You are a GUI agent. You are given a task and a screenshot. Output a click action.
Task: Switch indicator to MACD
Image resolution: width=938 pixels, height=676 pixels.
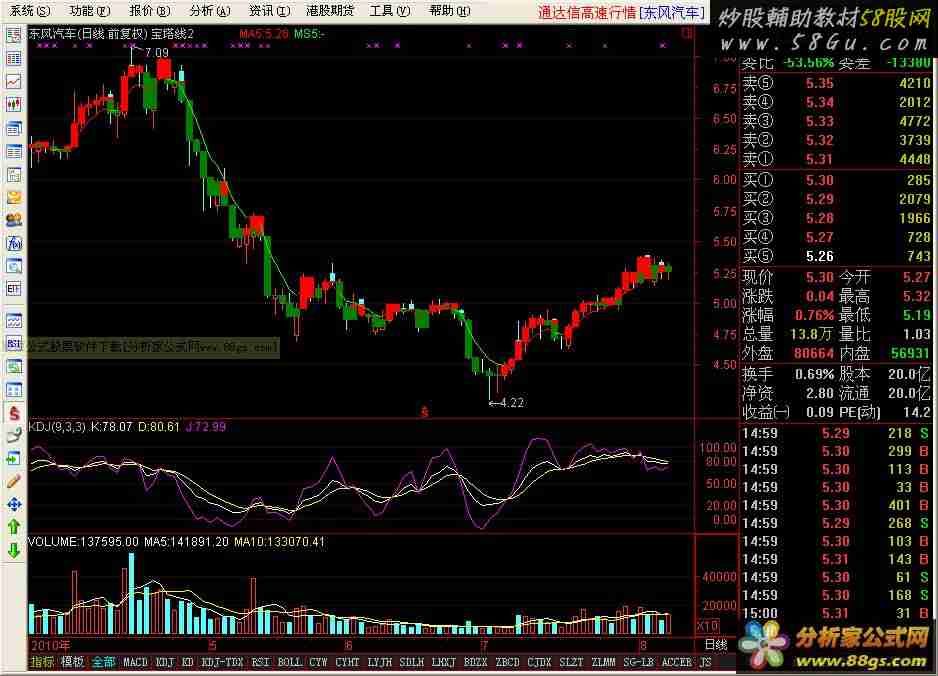(x=135, y=662)
